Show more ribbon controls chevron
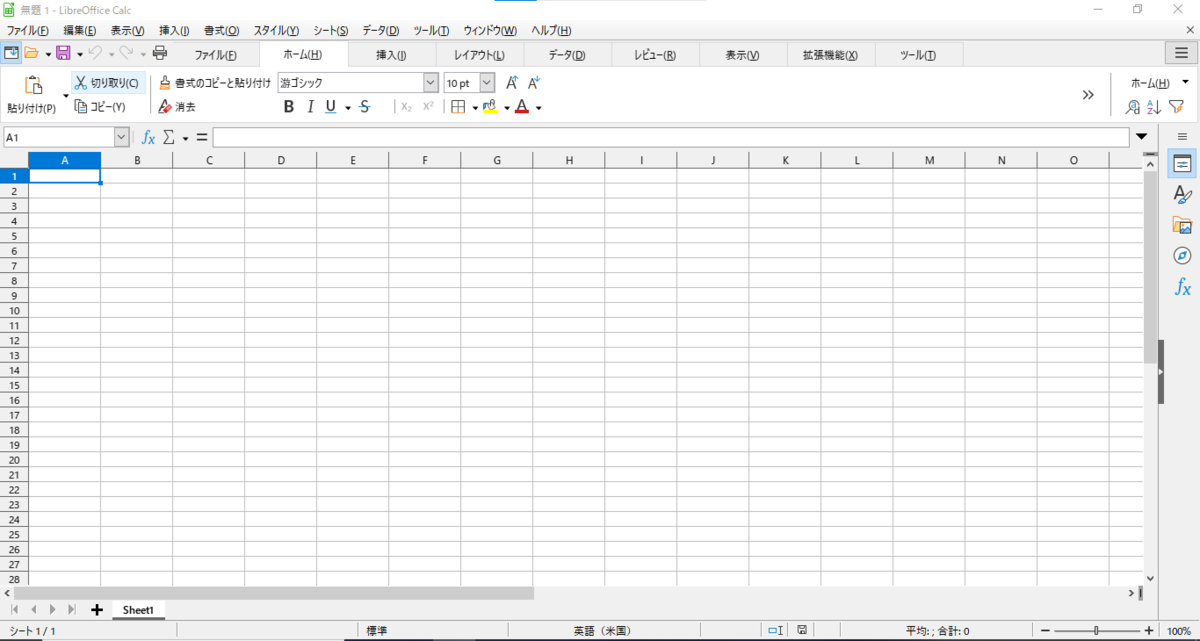This screenshot has height=641, width=1200. pyautogui.click(x=1088, y=95)
